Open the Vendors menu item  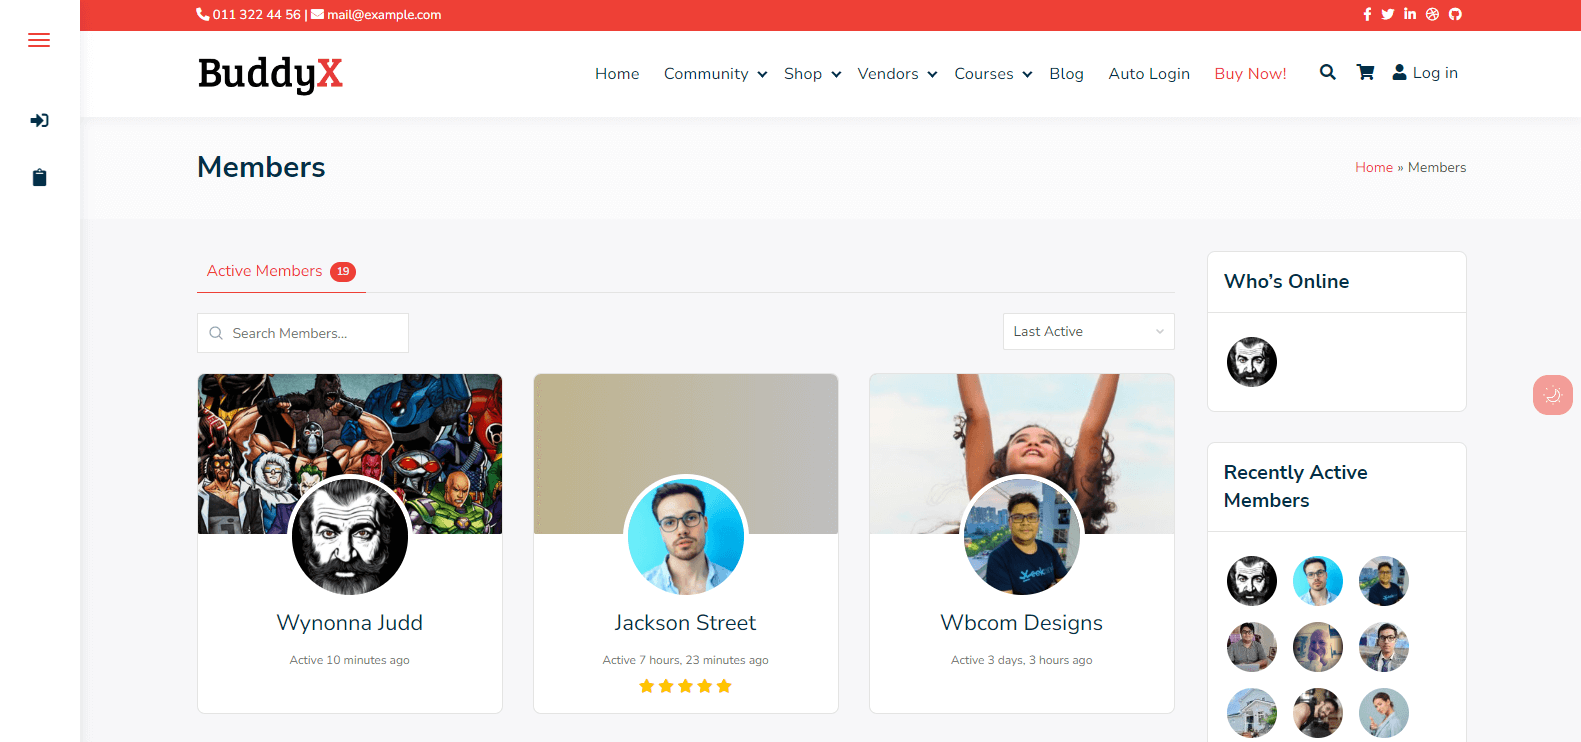tap(888, 74)
